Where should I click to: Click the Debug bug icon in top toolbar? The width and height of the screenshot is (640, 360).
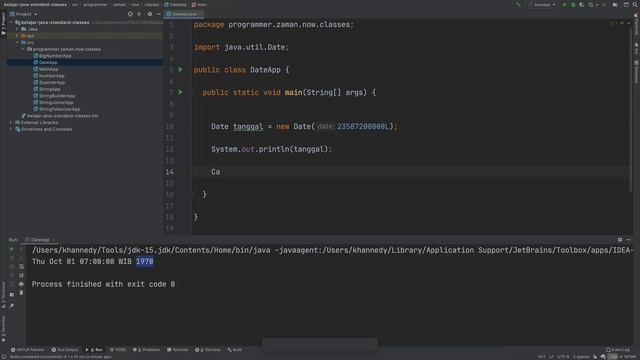(573, 5)
